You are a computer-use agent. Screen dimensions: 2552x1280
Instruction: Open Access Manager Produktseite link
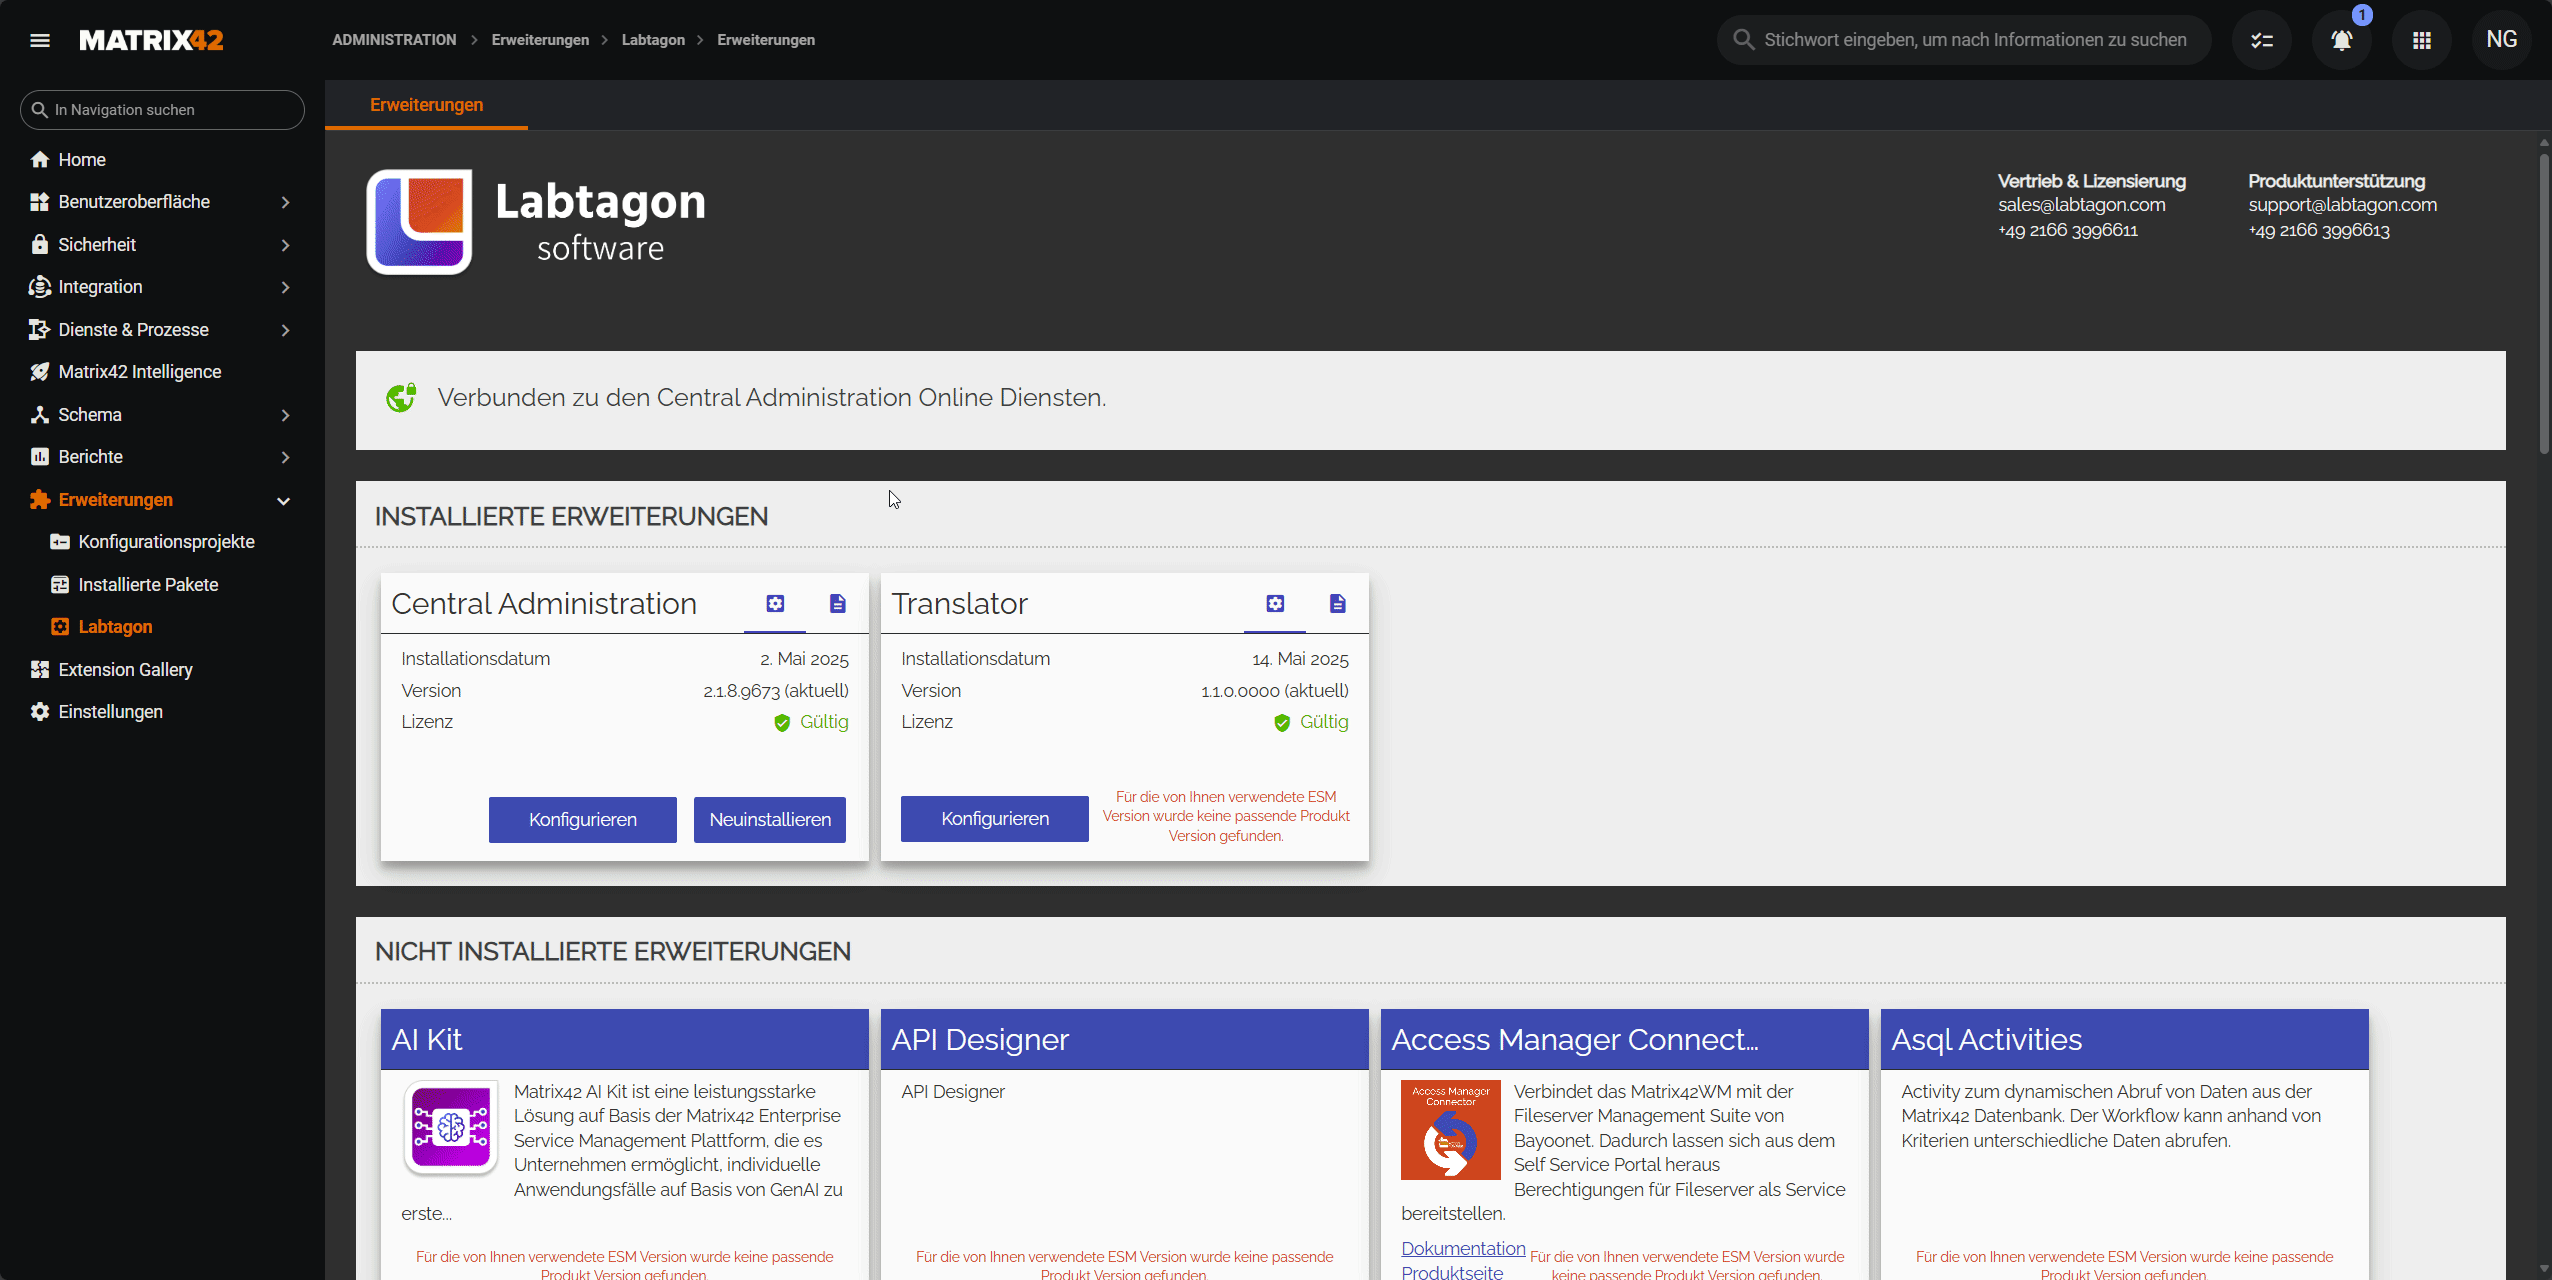click(1452, 1271)
